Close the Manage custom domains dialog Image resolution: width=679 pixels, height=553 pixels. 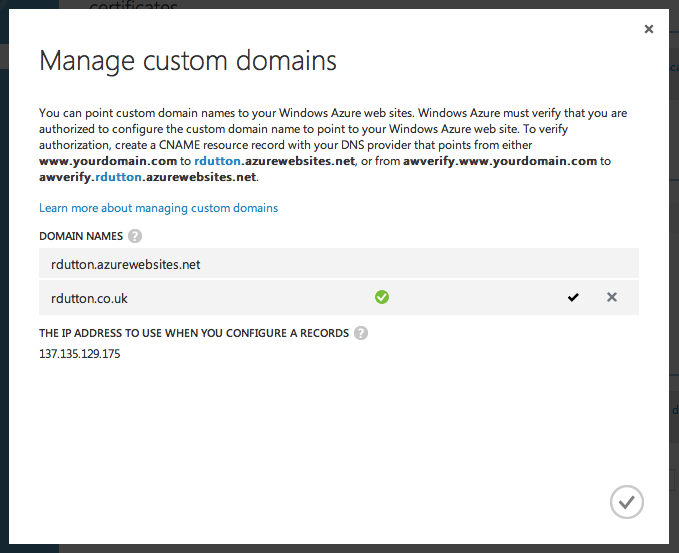(648, 29)
